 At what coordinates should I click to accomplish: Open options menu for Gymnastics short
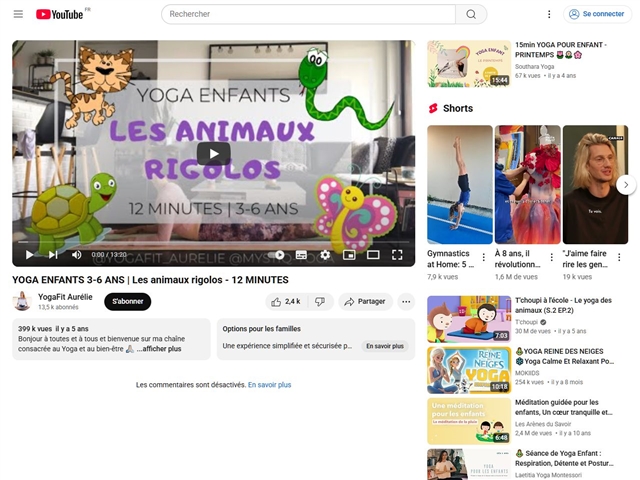(x=484, y=257)
